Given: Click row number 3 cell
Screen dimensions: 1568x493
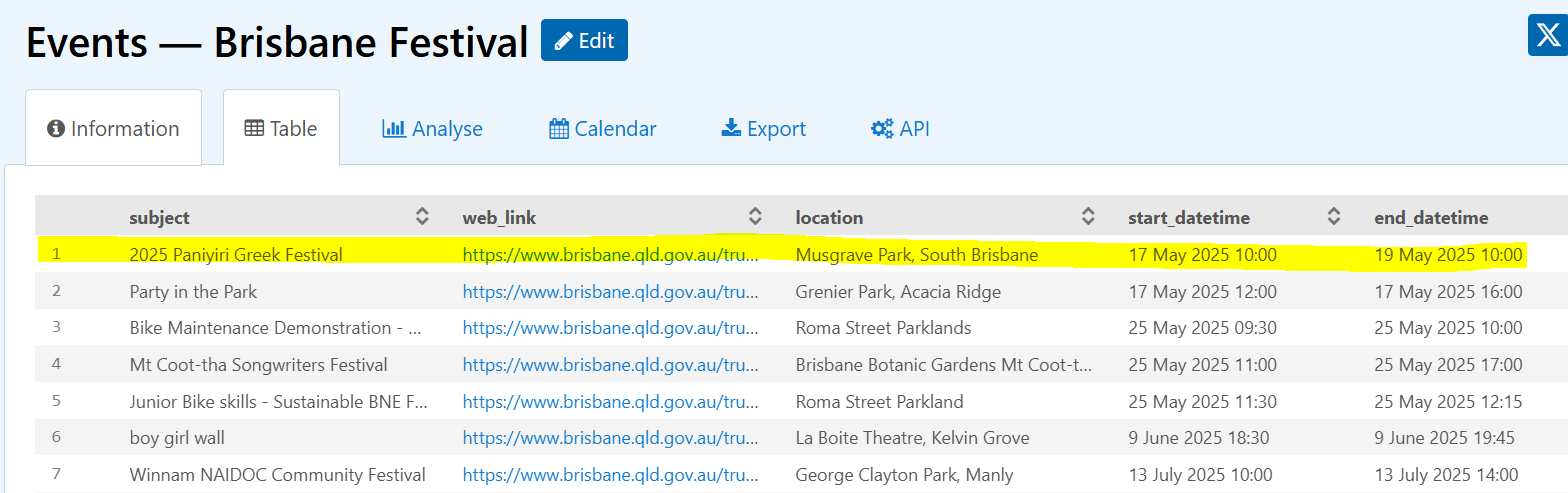Looking at the screenshot, I should tap(57, 328).
